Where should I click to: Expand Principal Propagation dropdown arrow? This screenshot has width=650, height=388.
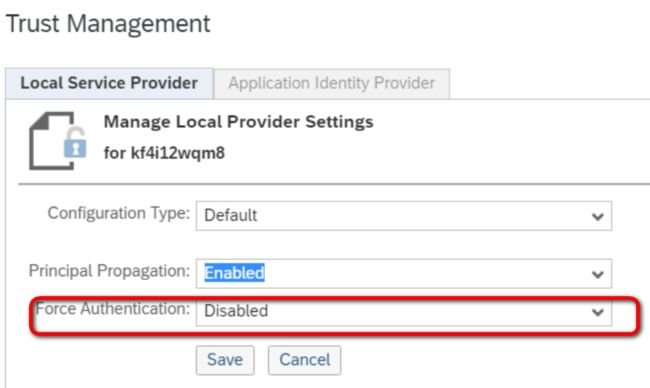point(597,274)
